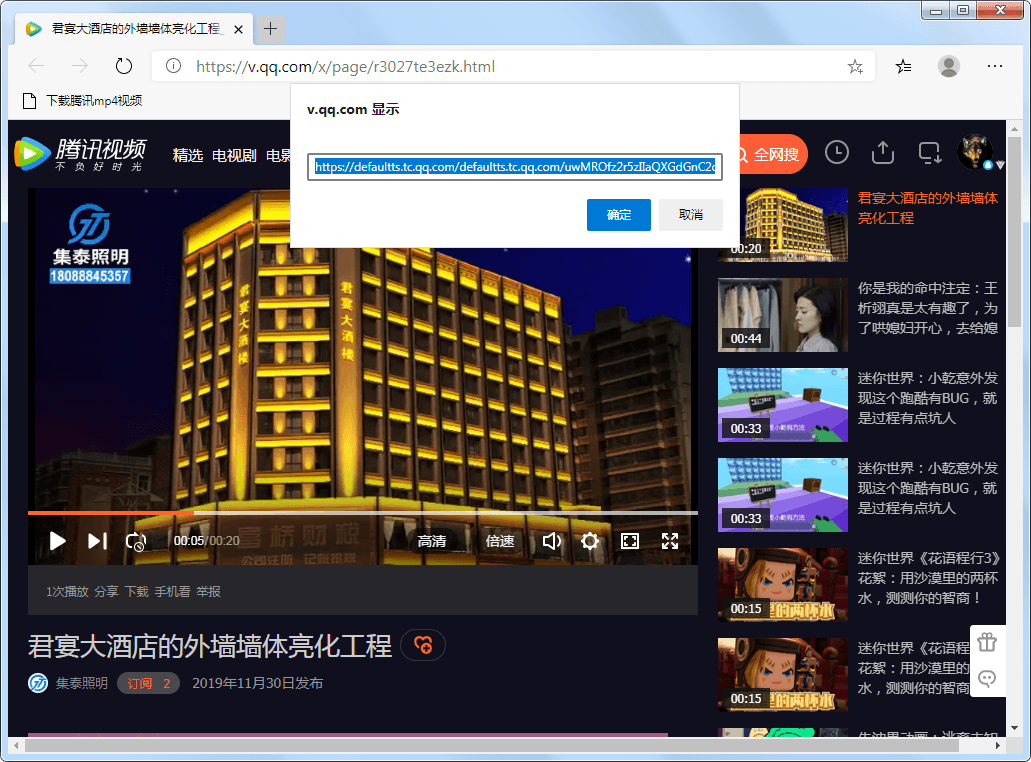Toggle web page fullscreen mode

(x=630, y=541)
